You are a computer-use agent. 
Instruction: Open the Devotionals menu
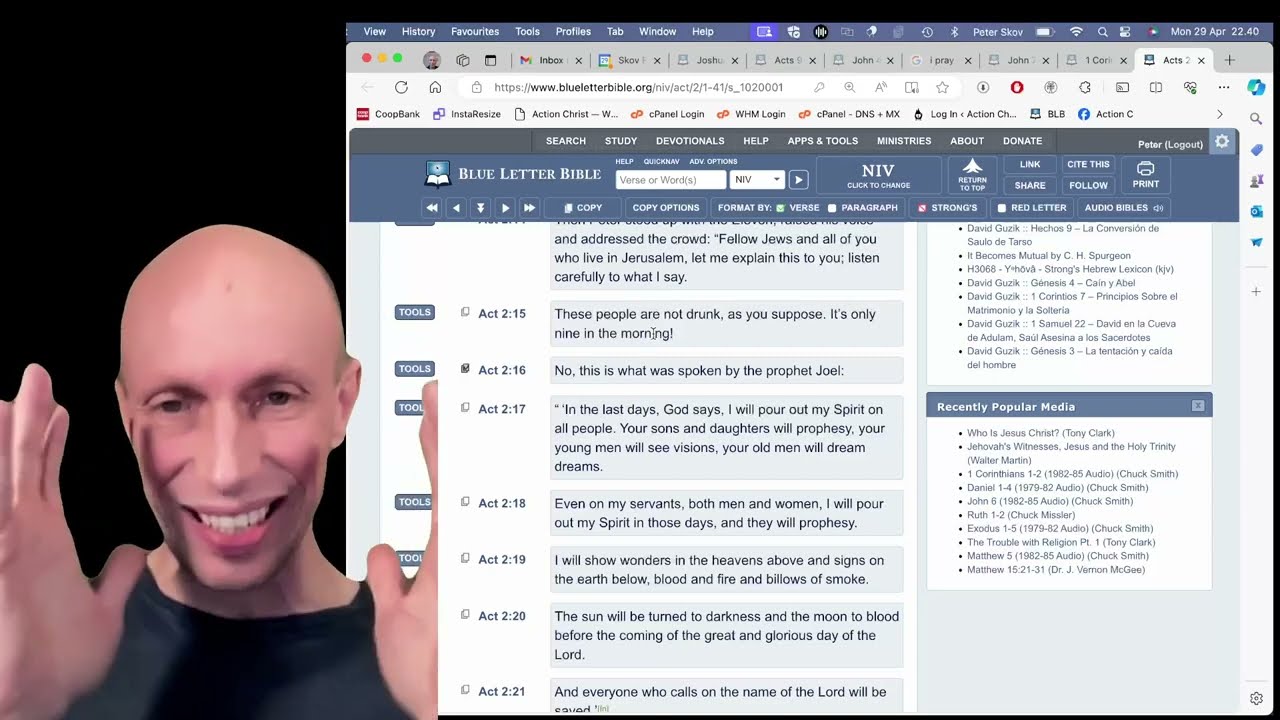(x=690, y=141)
